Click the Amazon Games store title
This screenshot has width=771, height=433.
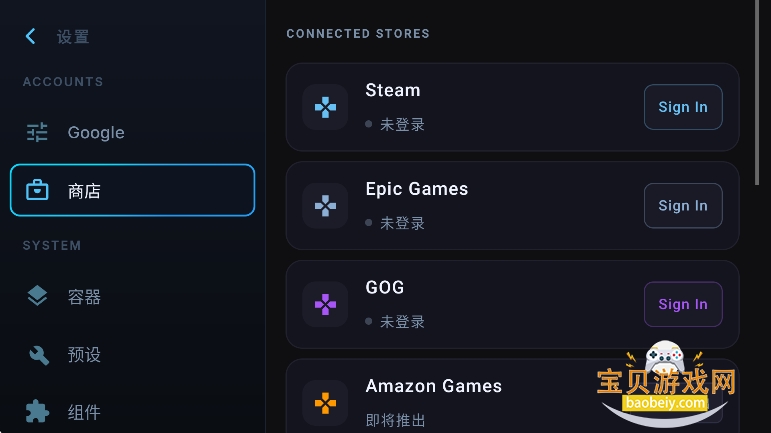coord(433,386)
